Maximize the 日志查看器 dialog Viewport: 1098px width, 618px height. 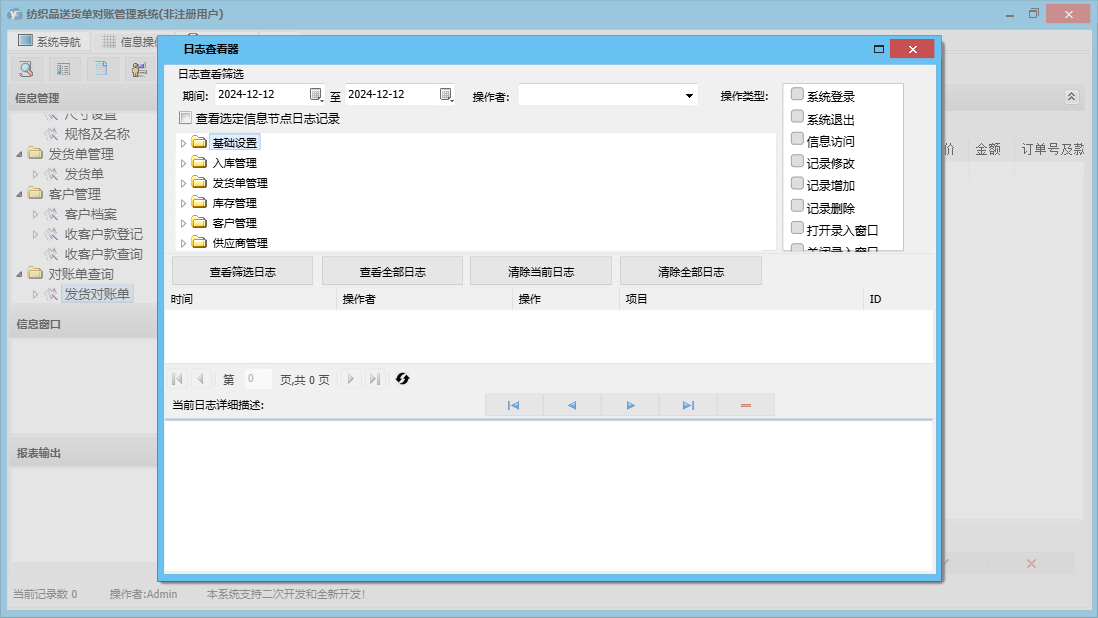pyautogui.click(x=879, y=49)
